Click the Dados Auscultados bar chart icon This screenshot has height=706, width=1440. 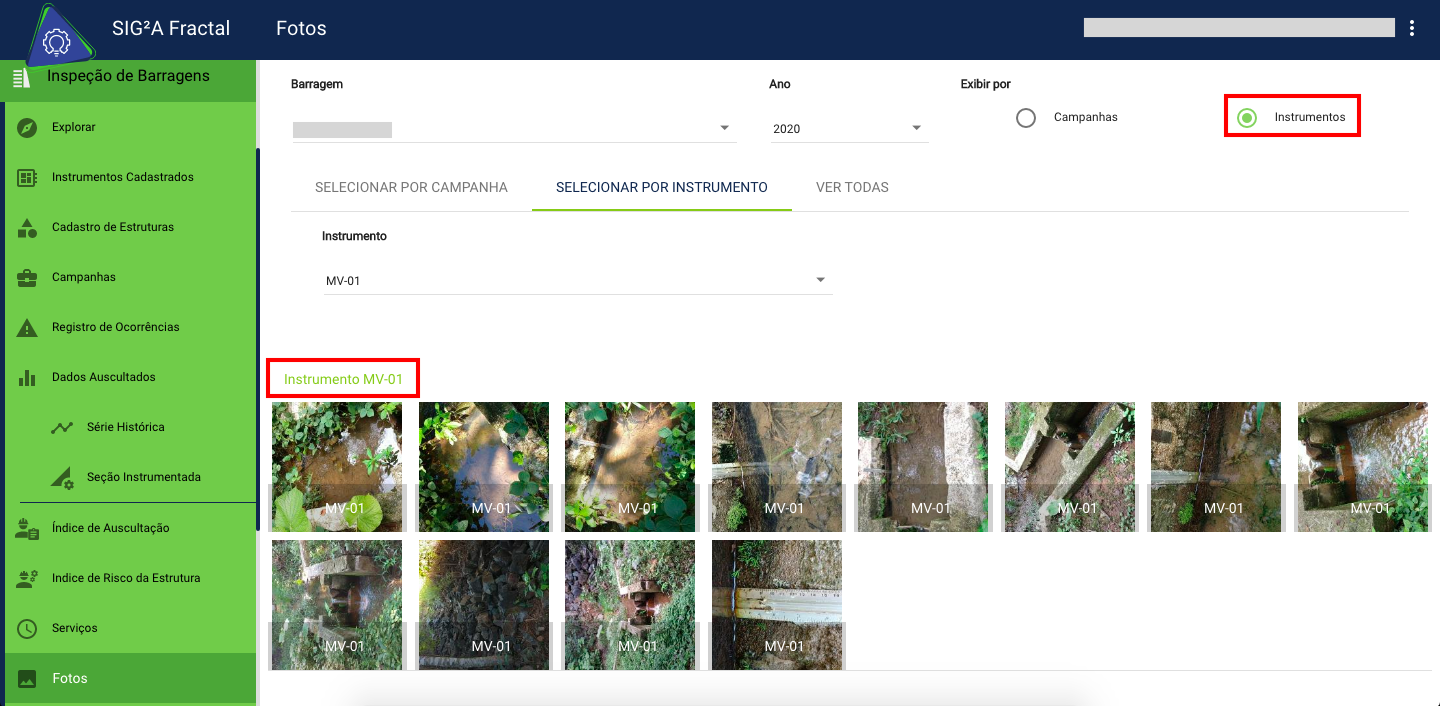[27, 377]
